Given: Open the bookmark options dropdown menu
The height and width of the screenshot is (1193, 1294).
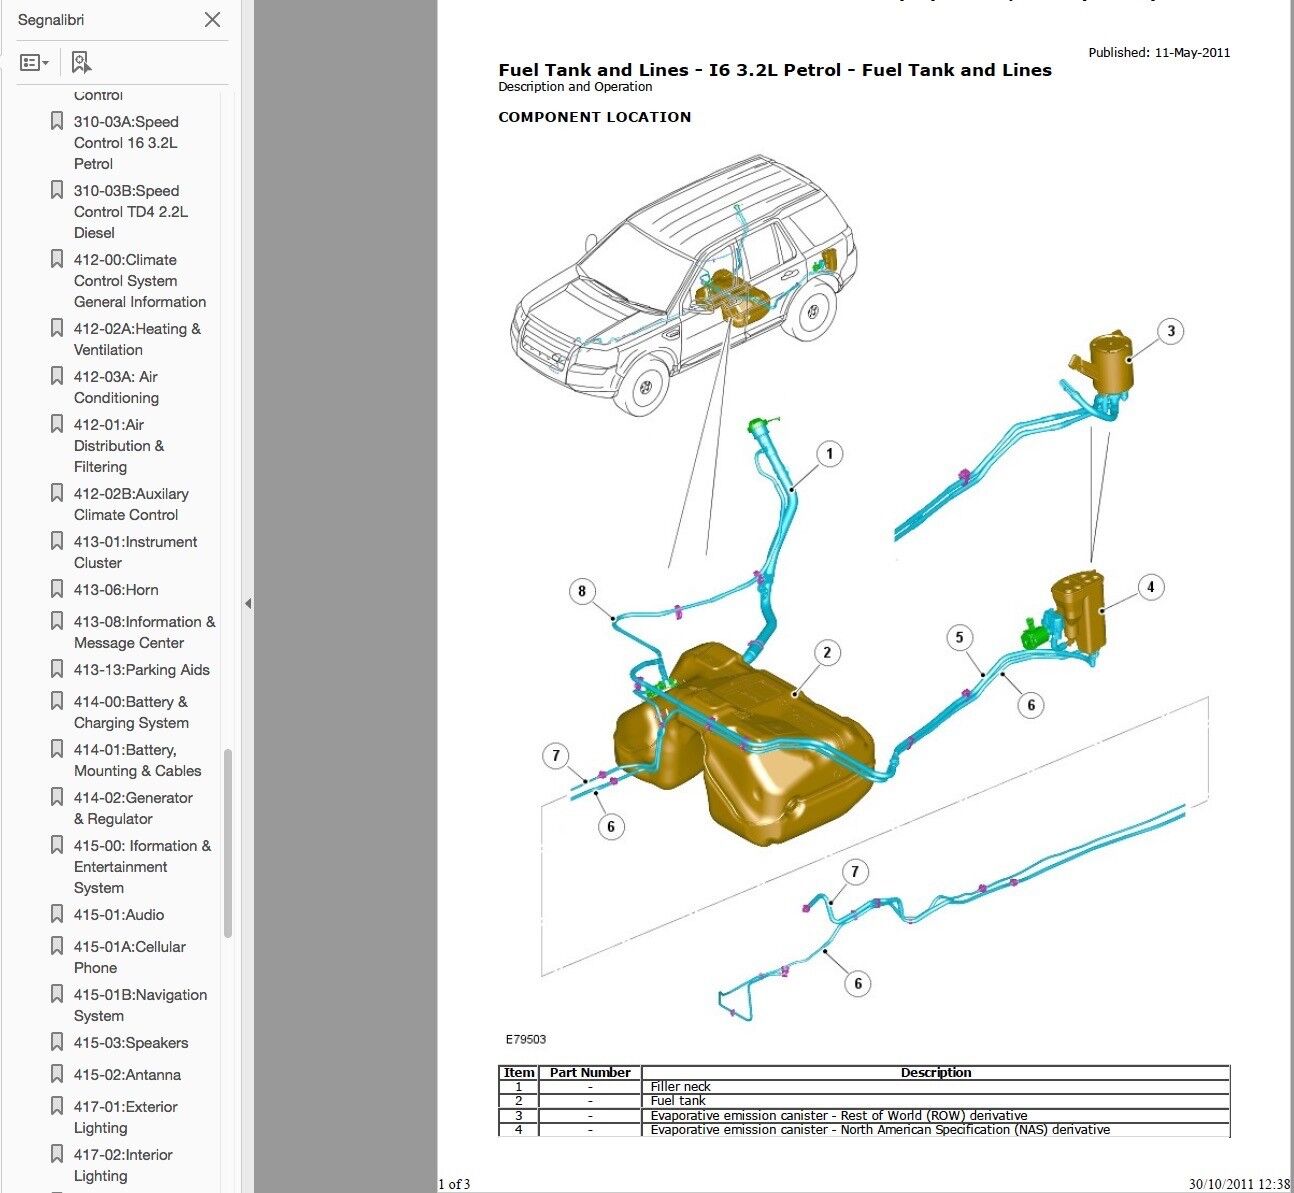Looking at the screenshot, I should (x=34, y=63).
